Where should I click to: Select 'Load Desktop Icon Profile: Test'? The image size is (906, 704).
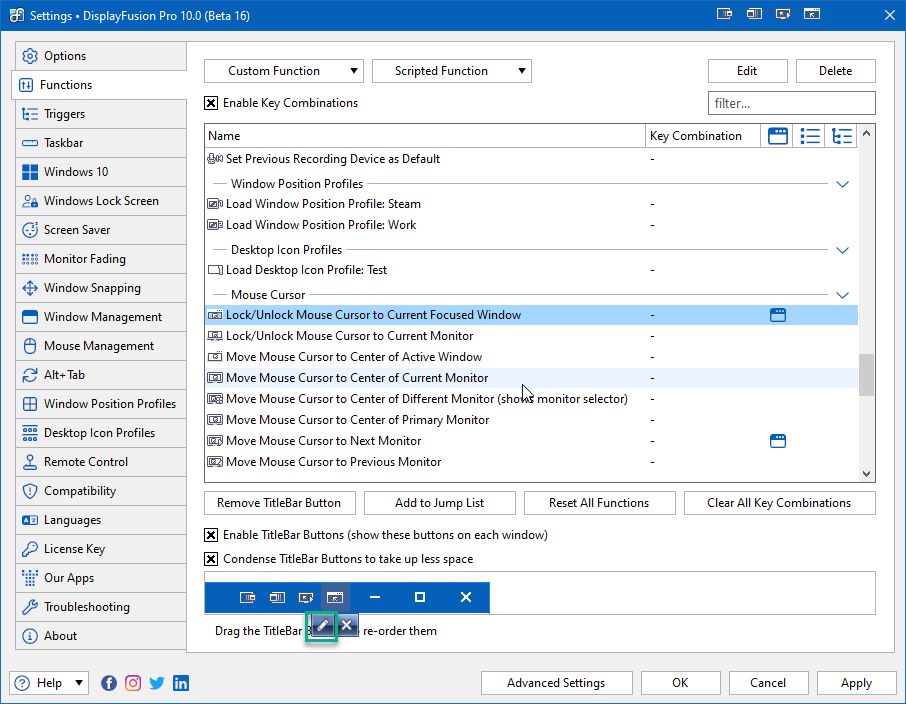click(531, 270)
